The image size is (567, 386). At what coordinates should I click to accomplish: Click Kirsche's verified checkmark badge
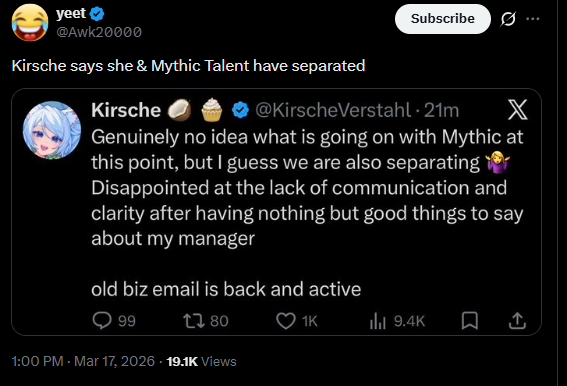pos(240,110)
